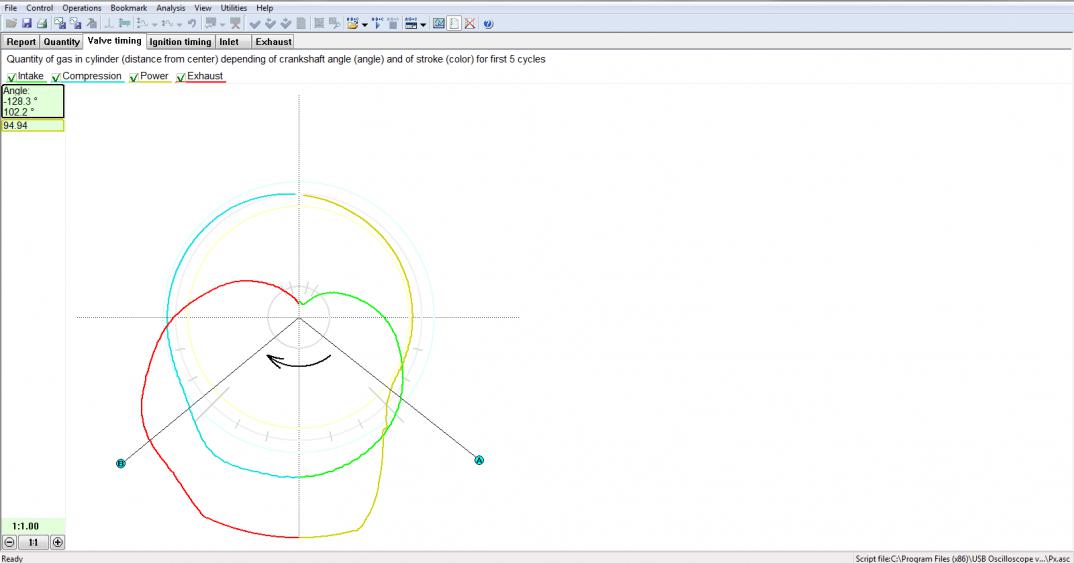Disable the Exhaust stroke checkbox
Viewport: 1074px width, 563px height.
pyautogui.click(x=181, y=77)
